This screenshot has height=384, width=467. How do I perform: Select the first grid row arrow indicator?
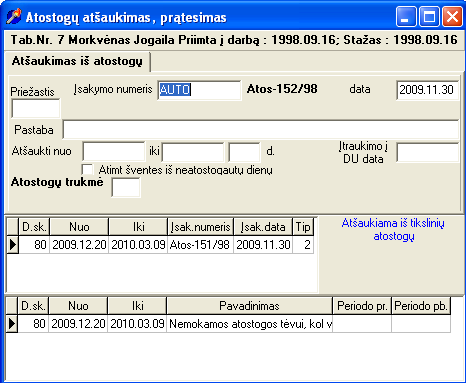13,245
